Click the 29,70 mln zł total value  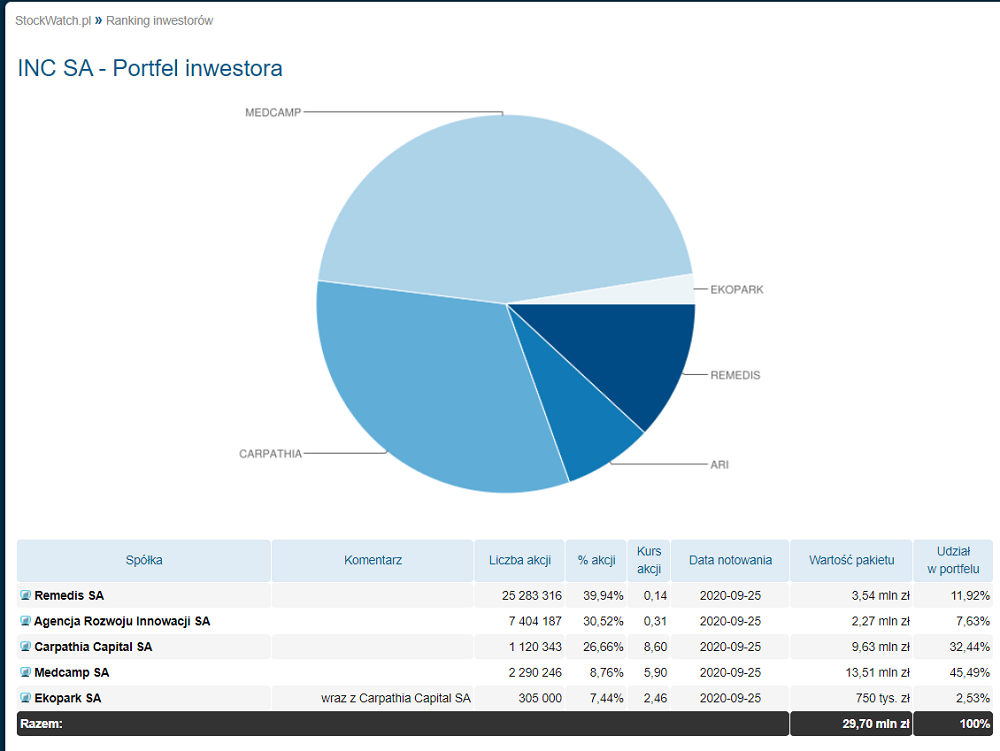876,724
